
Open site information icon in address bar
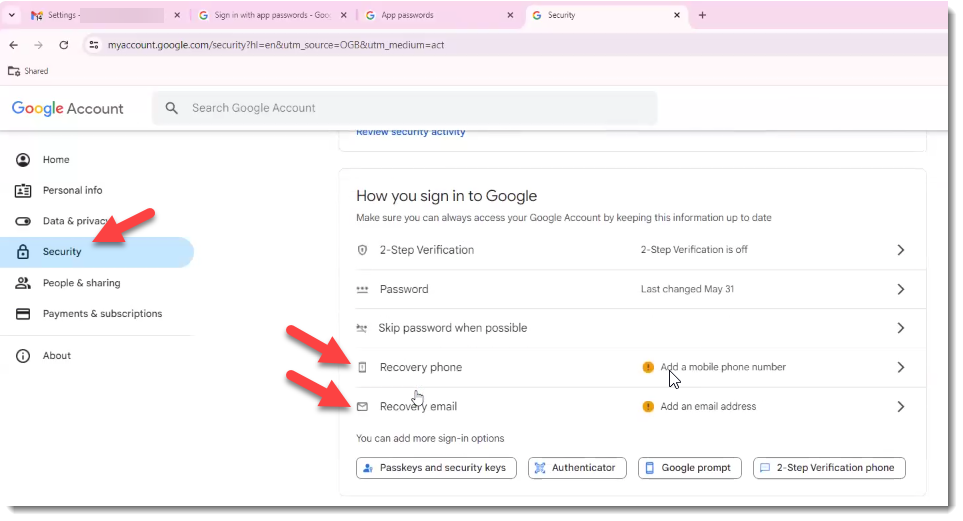pyautogui.click(x=93, y=45)
